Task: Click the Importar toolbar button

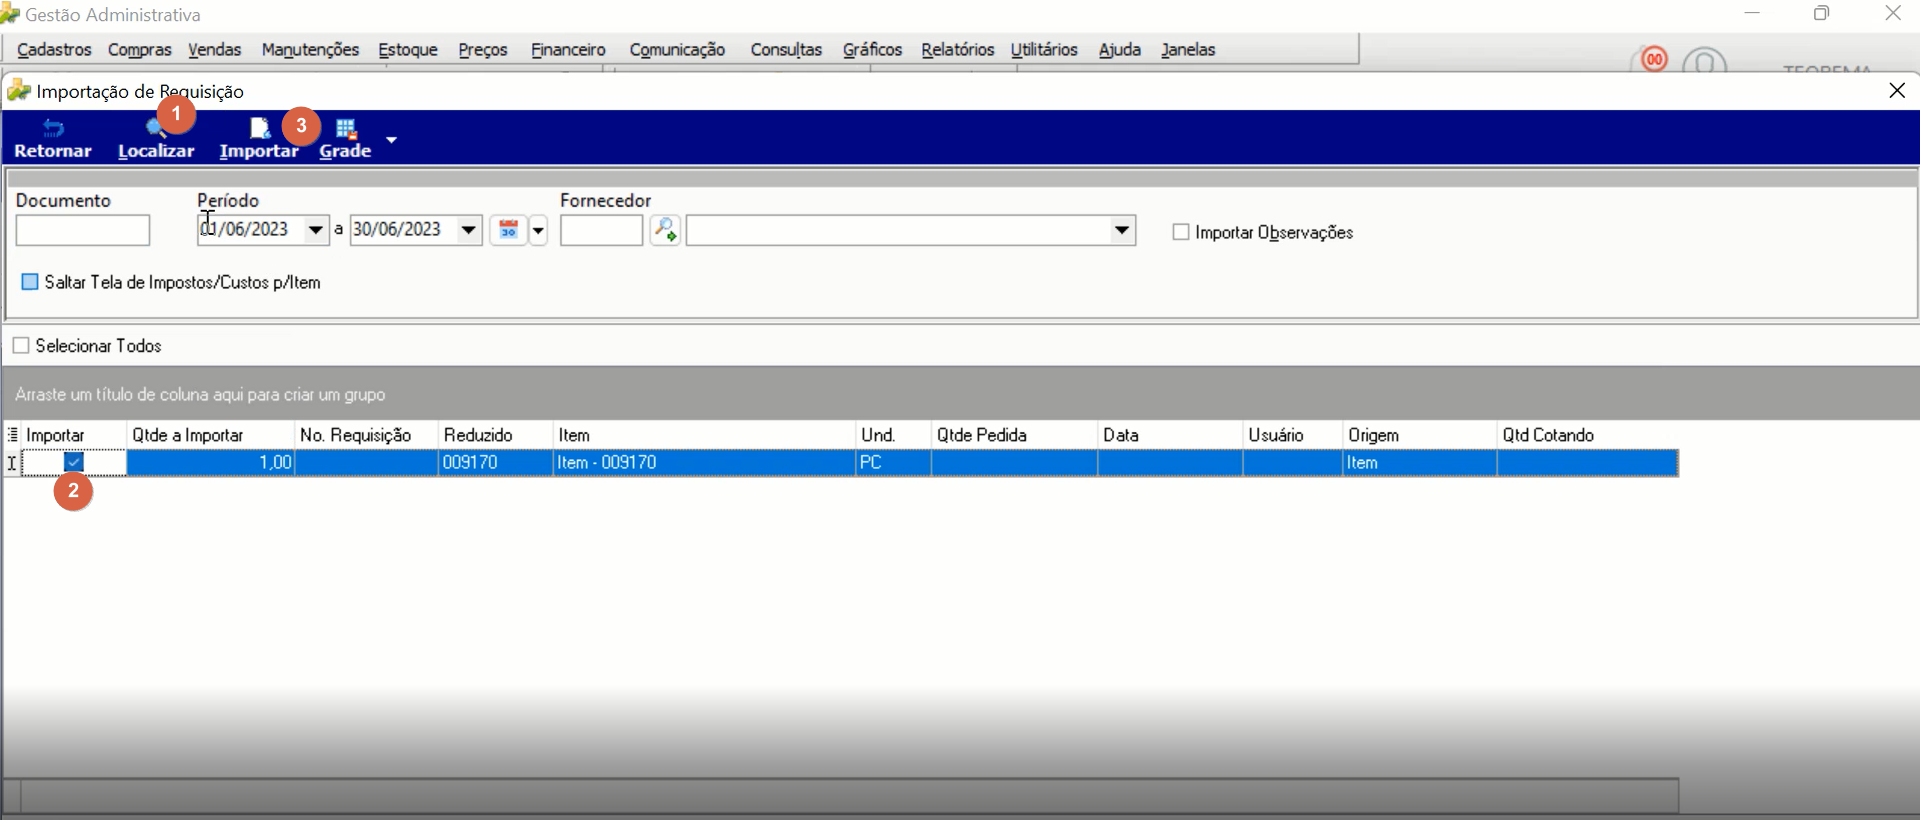Action: click(259, 139)
